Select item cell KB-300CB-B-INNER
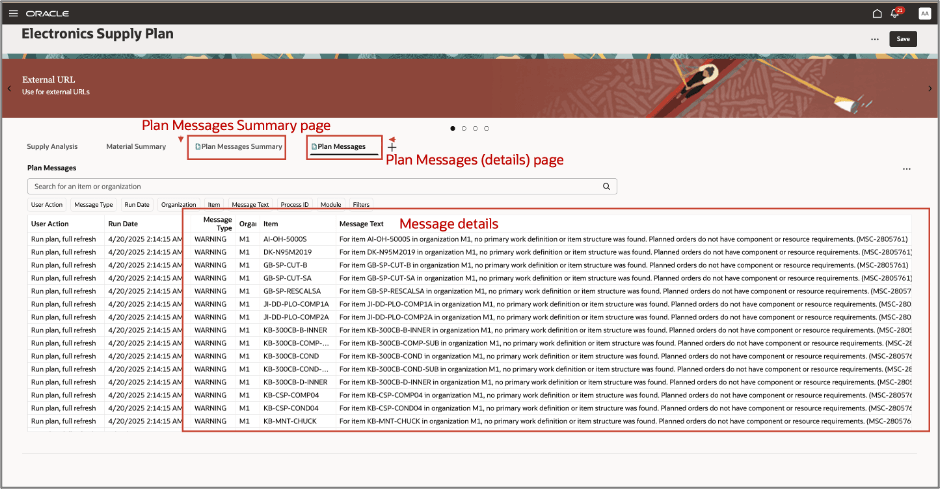Viewport: 940px width, 490px height. point(295,330)
